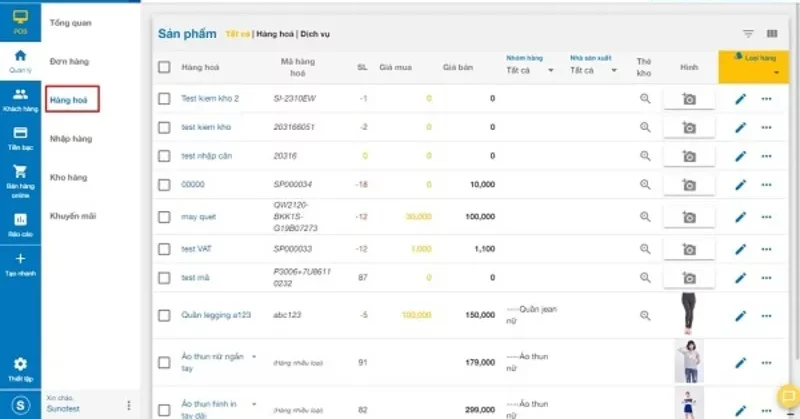Add photo for 'test nhập cân' item
The width and height of the screenshot is (800, 419).
coord(689,156)
